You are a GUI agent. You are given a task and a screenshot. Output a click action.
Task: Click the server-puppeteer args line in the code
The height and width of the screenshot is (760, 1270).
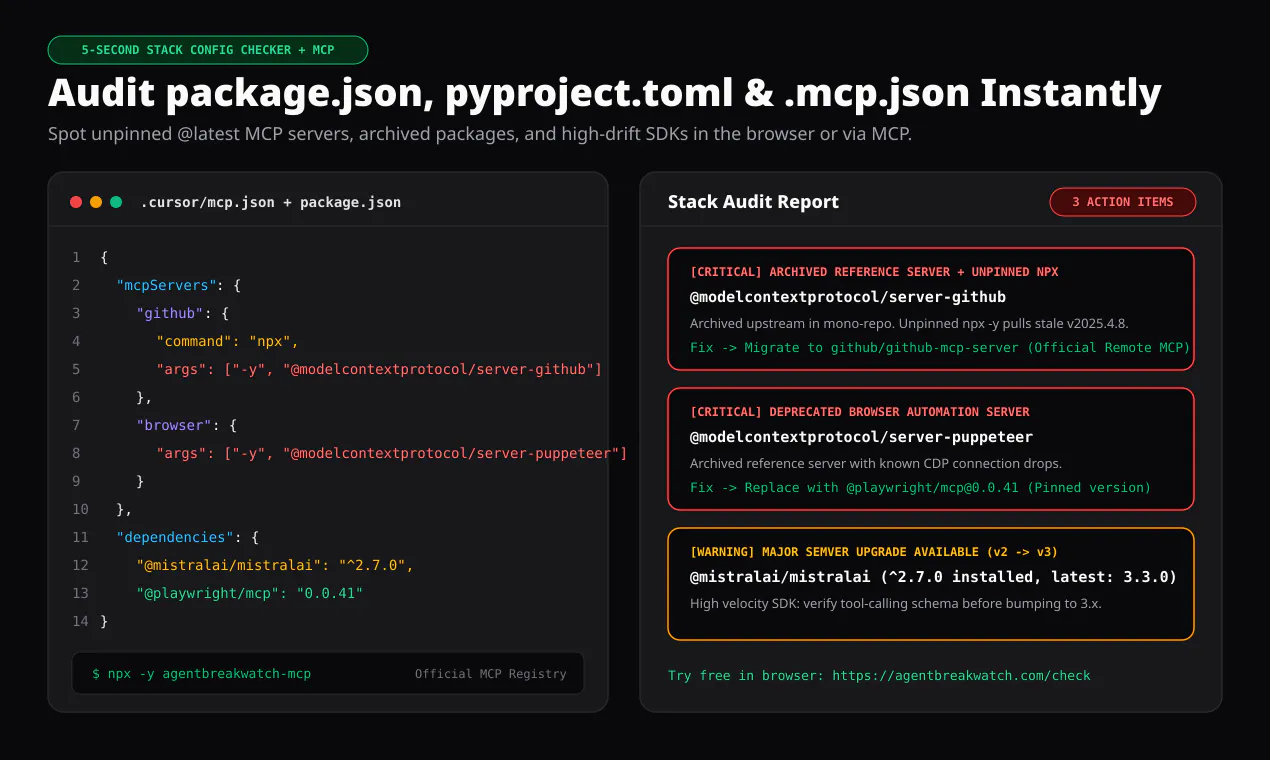coord(391,454)
